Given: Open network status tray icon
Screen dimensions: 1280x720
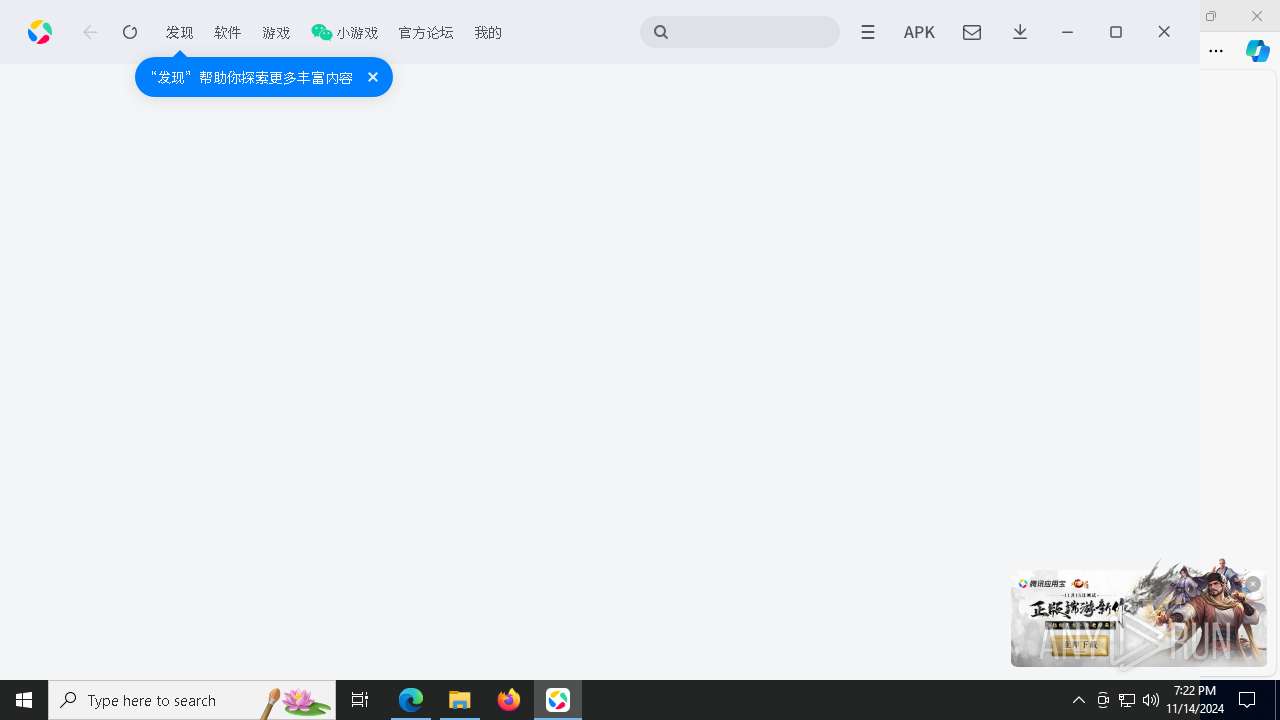Looking at the screenshot, I should point(1127,700).
